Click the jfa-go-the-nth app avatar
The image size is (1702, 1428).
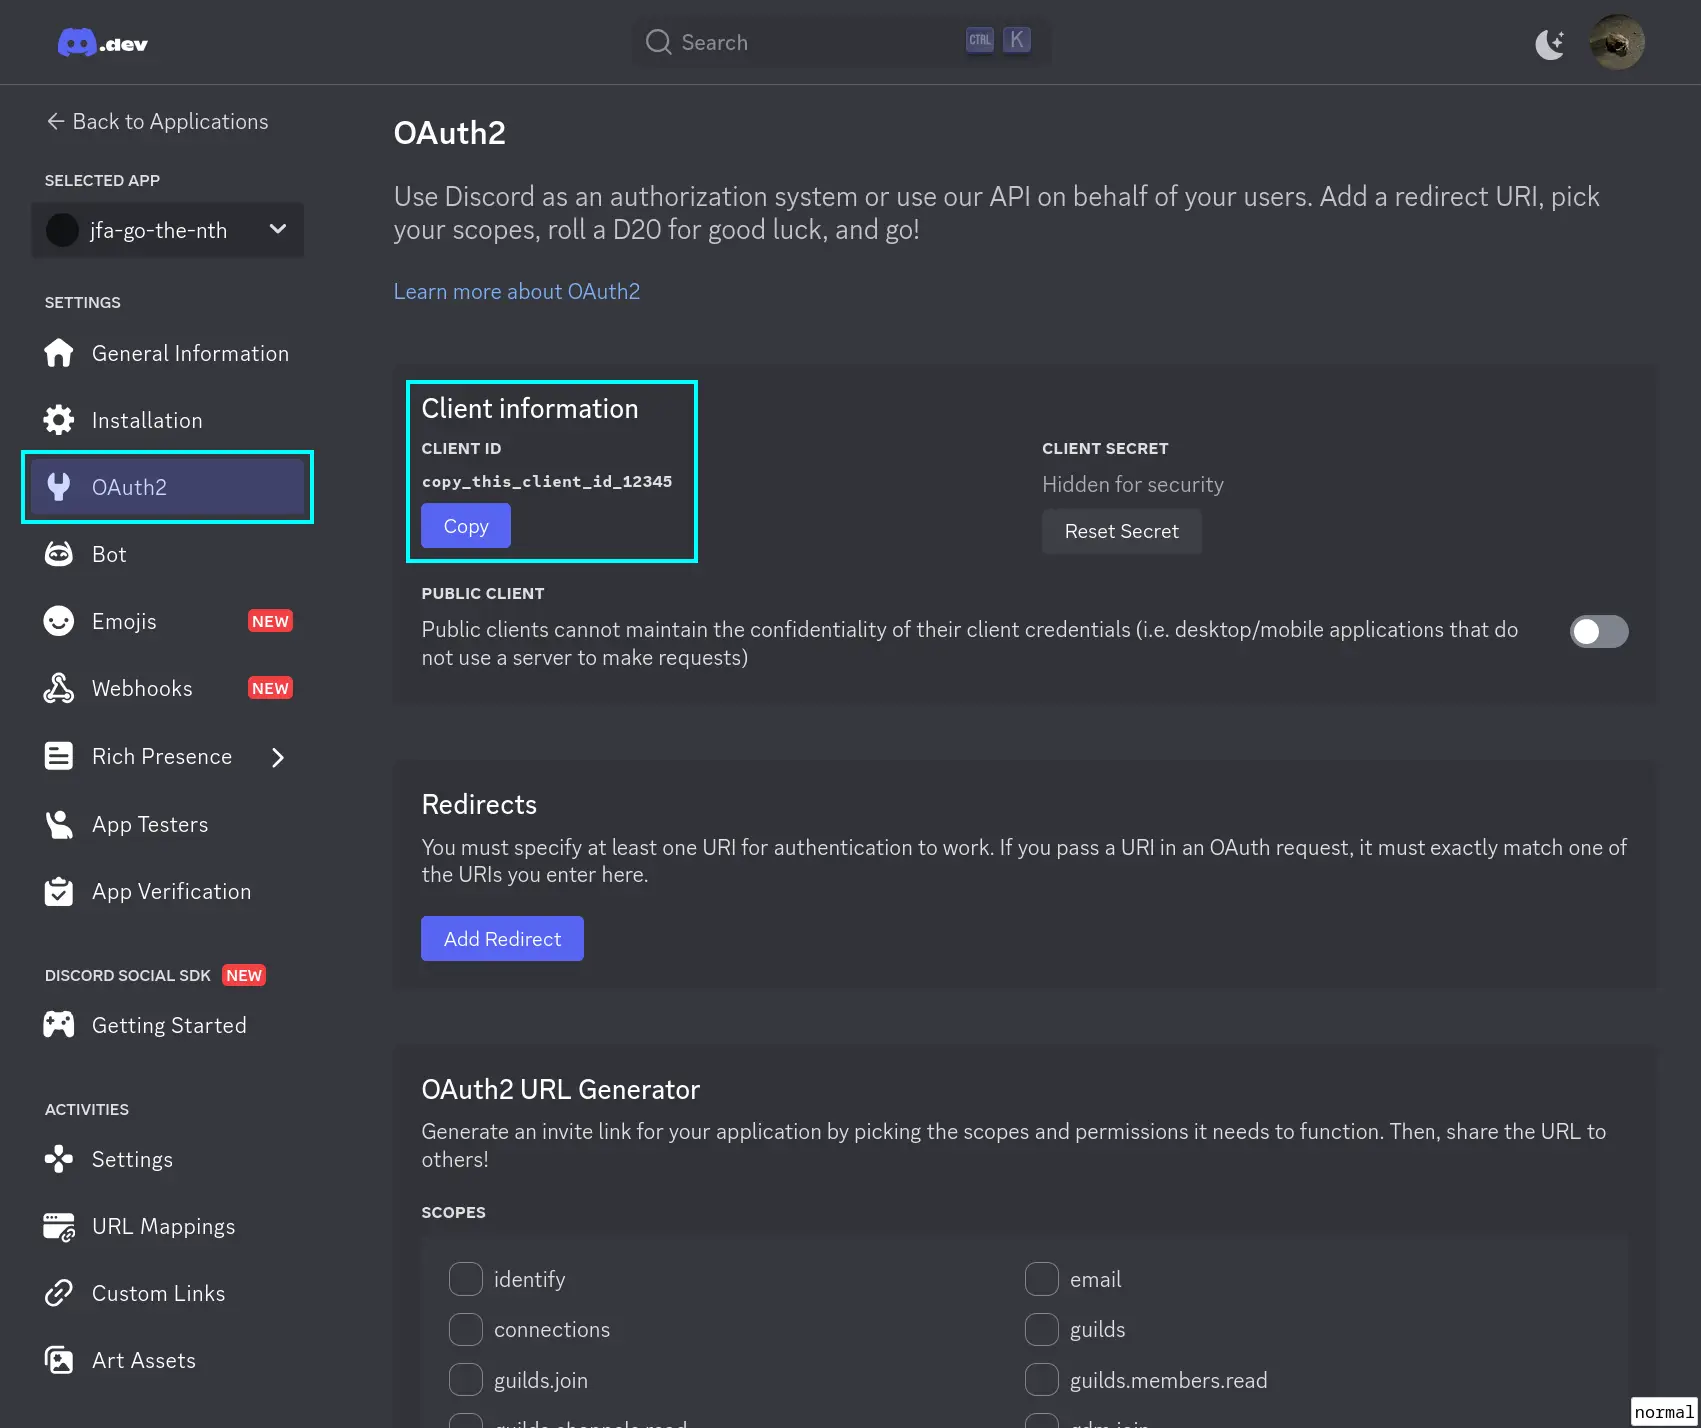(x=62, y=230)
